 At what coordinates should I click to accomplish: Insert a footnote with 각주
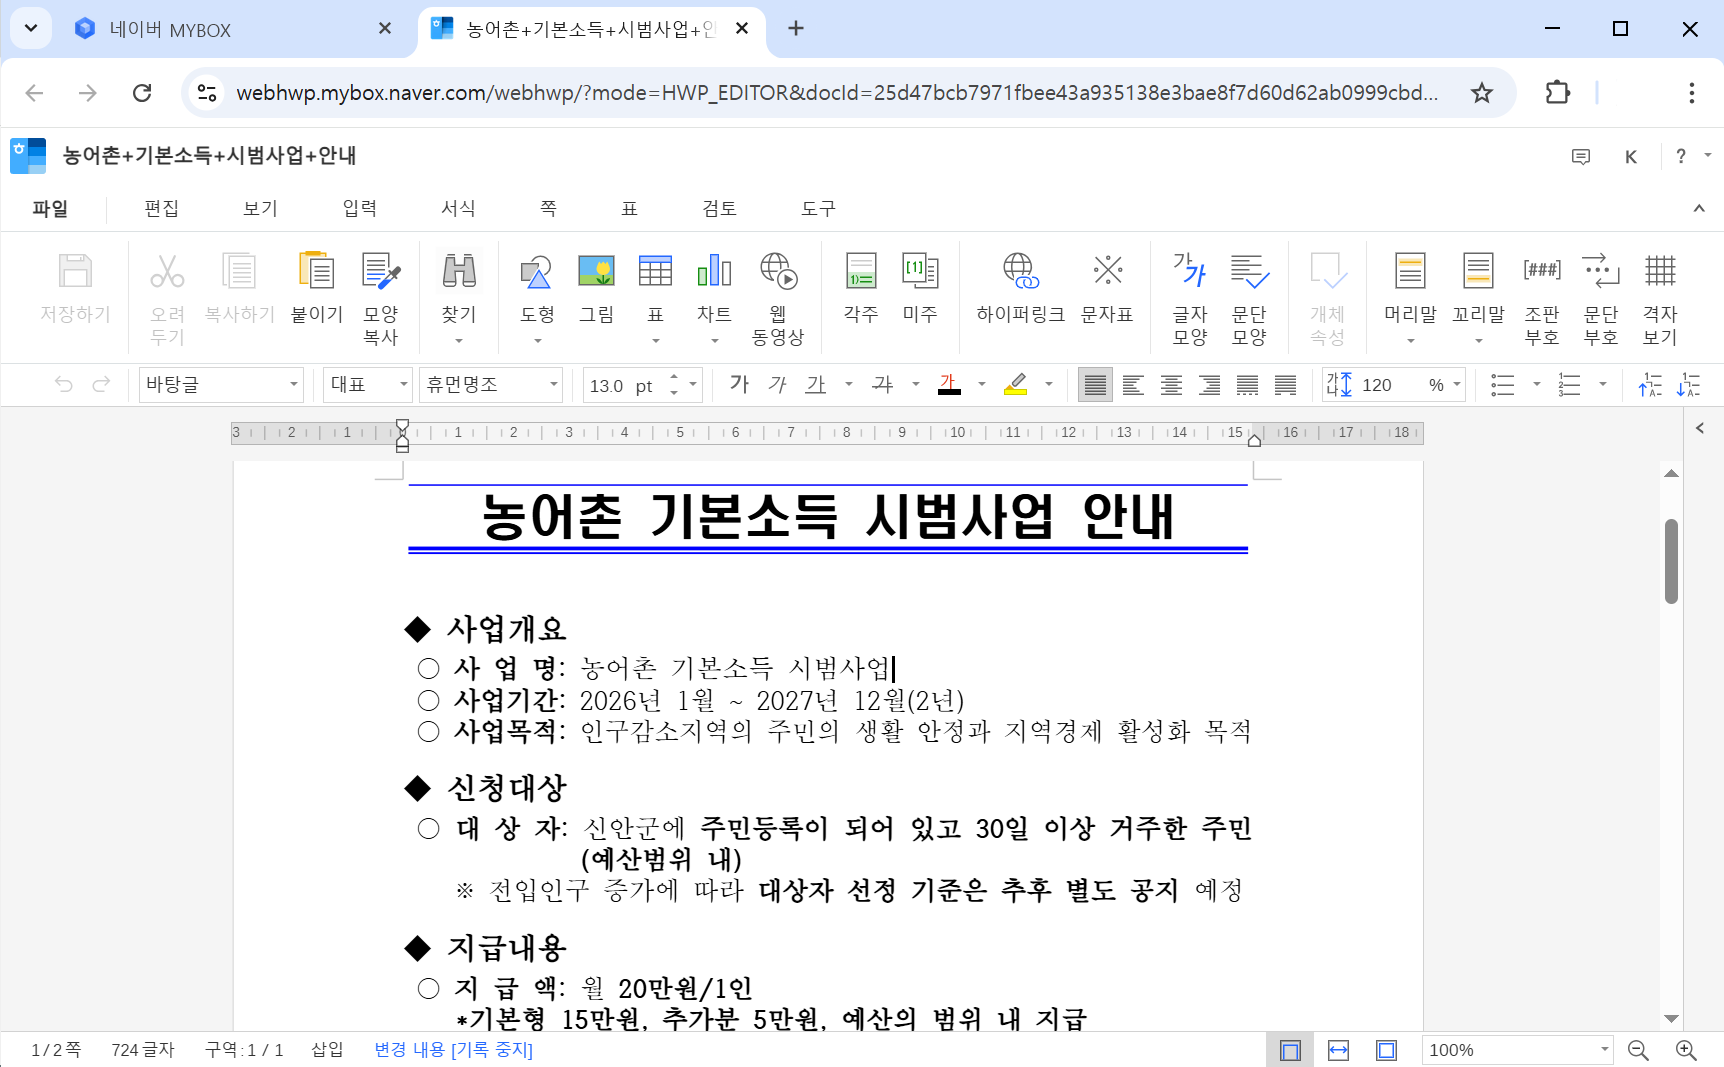pyautogui.click(x=859, y=285)
